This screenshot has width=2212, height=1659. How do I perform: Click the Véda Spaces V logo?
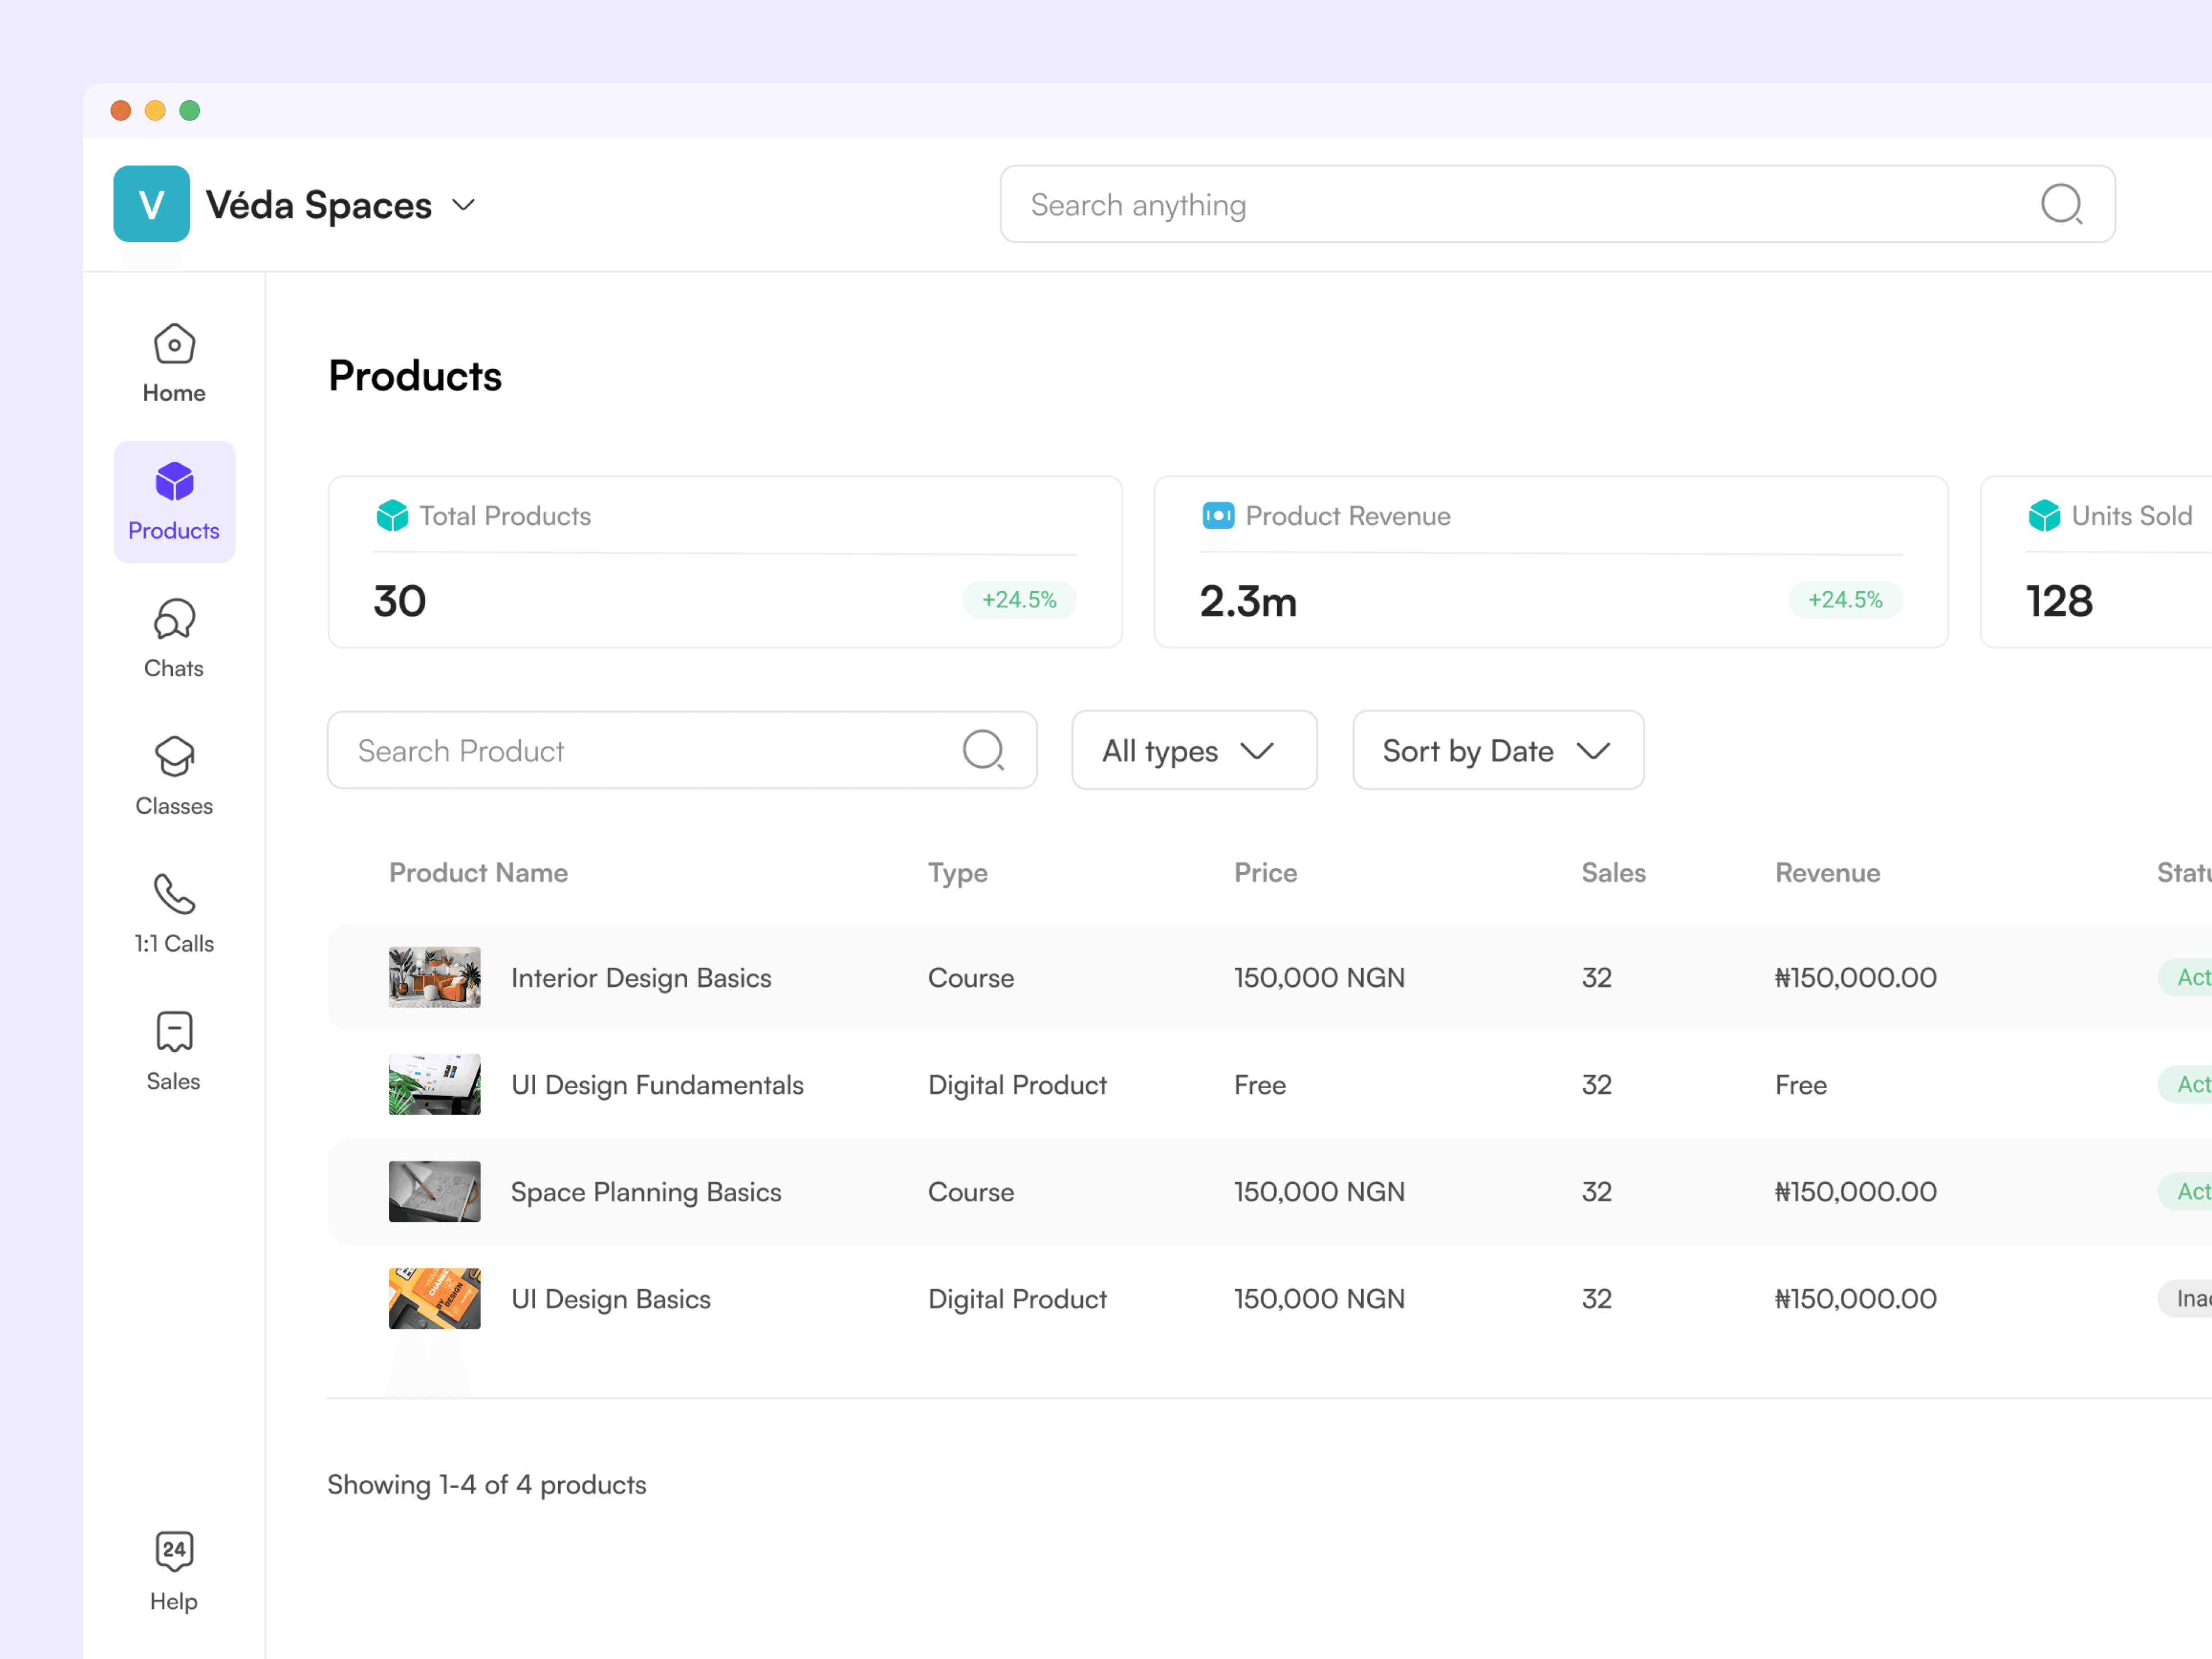click(151, 204)
